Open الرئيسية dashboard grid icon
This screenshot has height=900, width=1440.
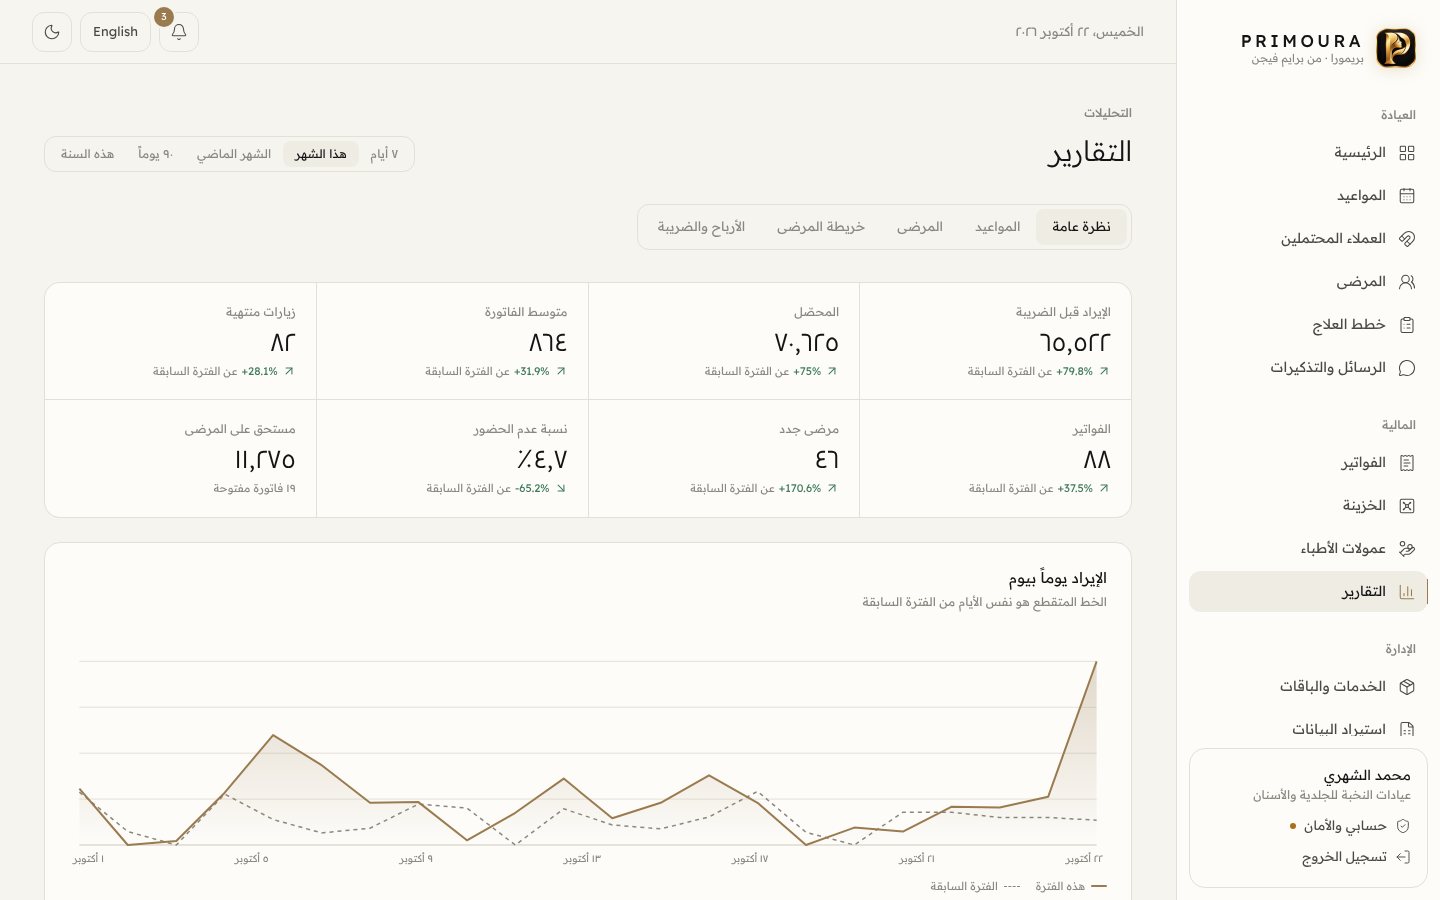tap(1407, 153)
